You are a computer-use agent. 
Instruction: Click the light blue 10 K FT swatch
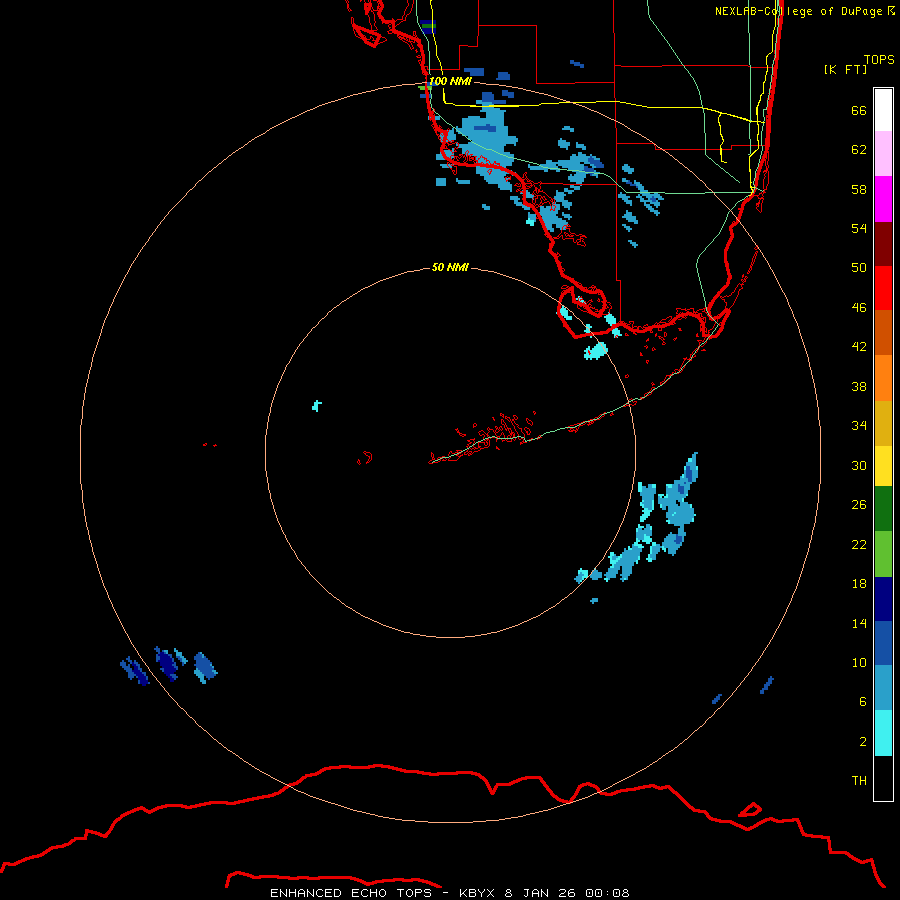click(x=883, y=688)
